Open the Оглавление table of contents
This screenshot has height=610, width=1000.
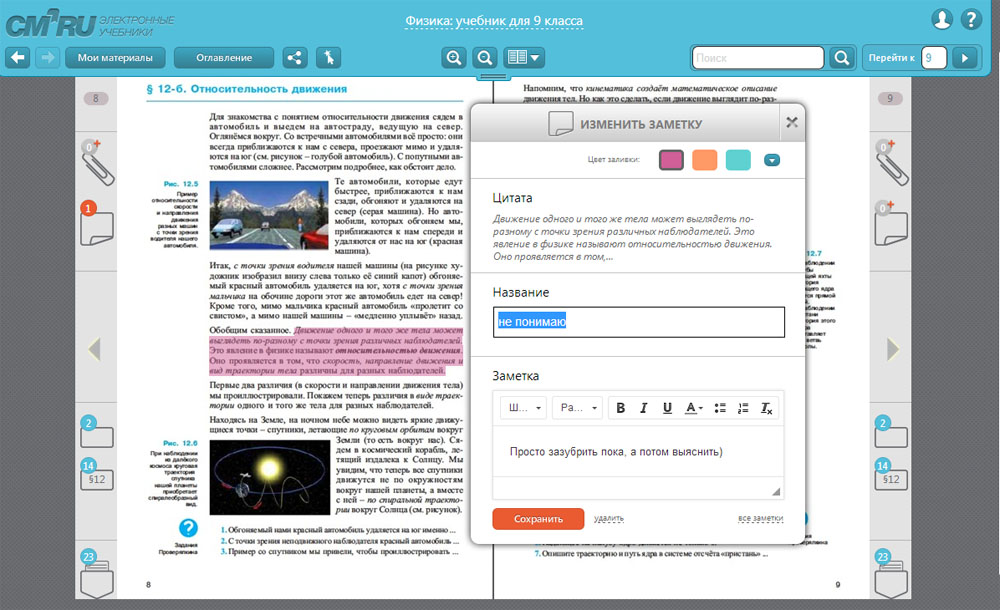coord(222,58)
